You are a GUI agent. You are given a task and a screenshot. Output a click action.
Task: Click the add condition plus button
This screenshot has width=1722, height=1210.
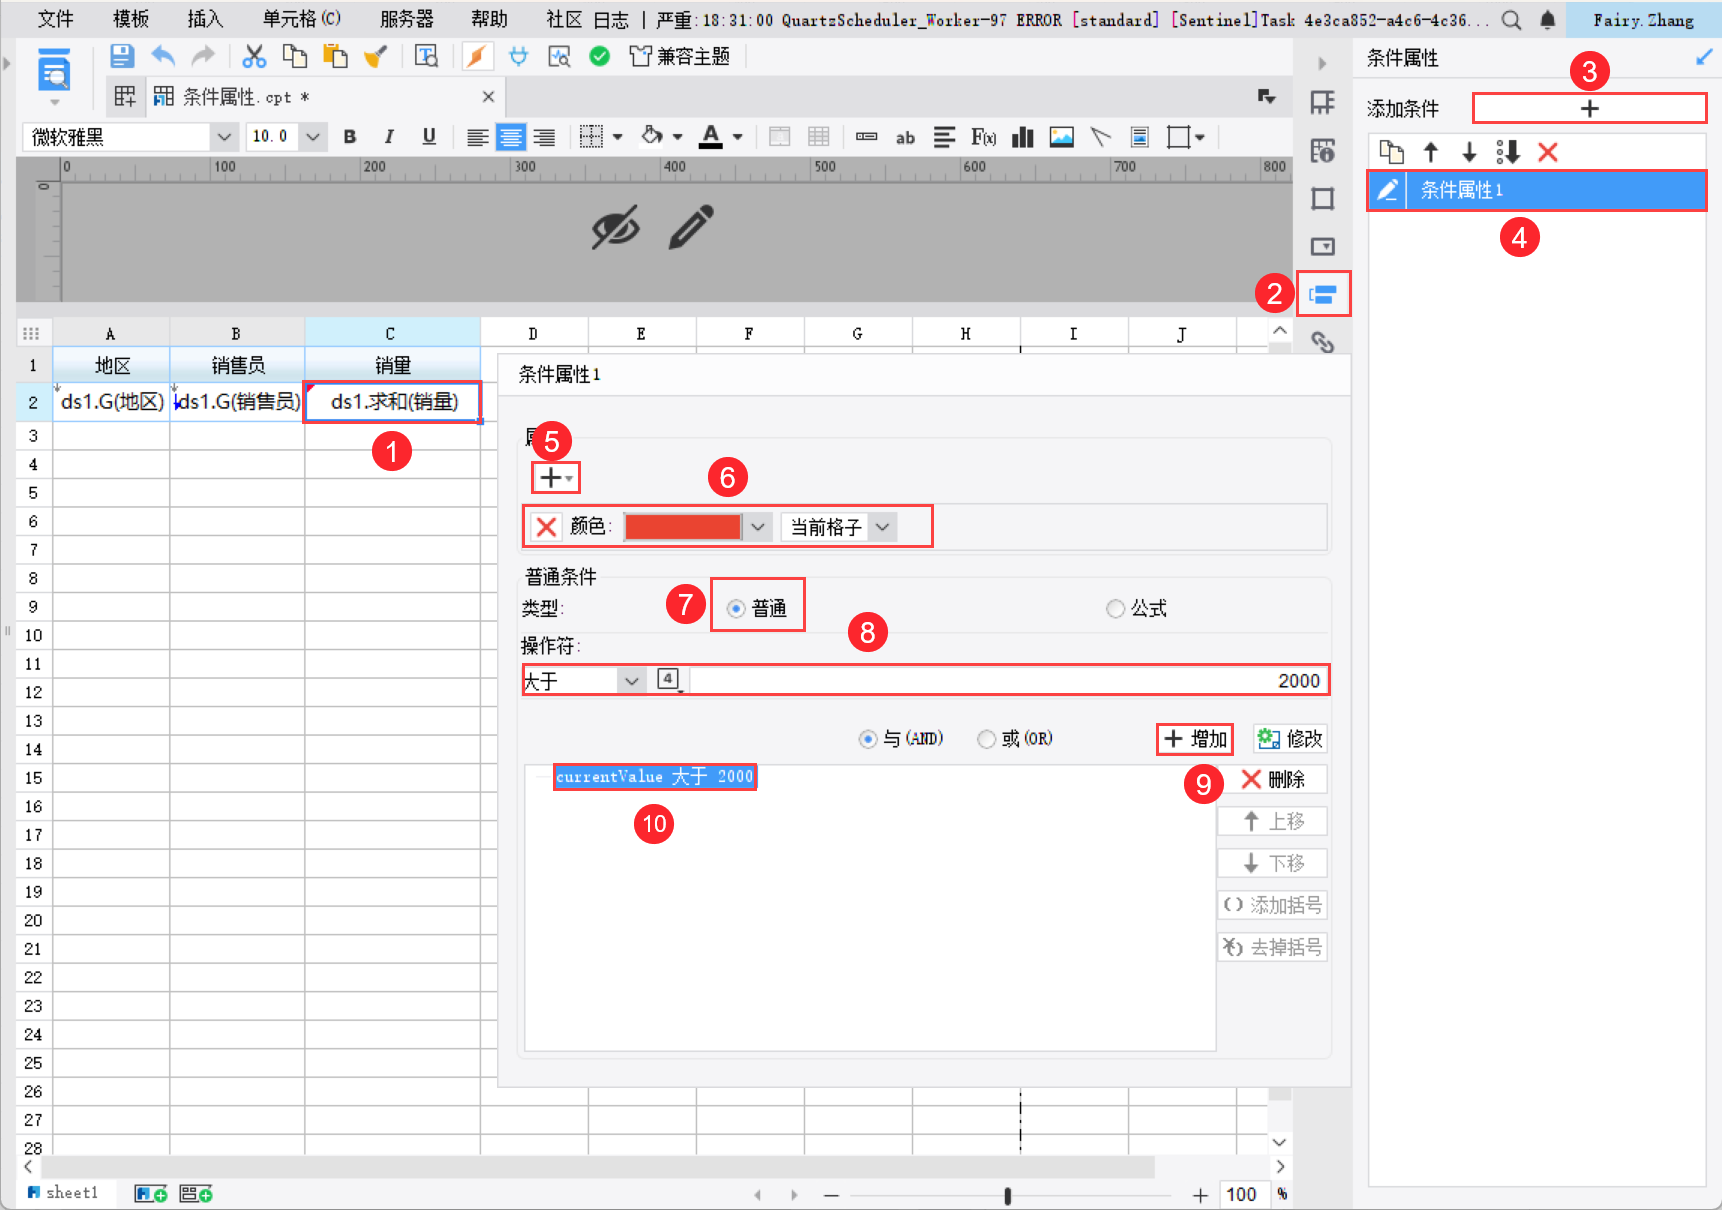1589,108
